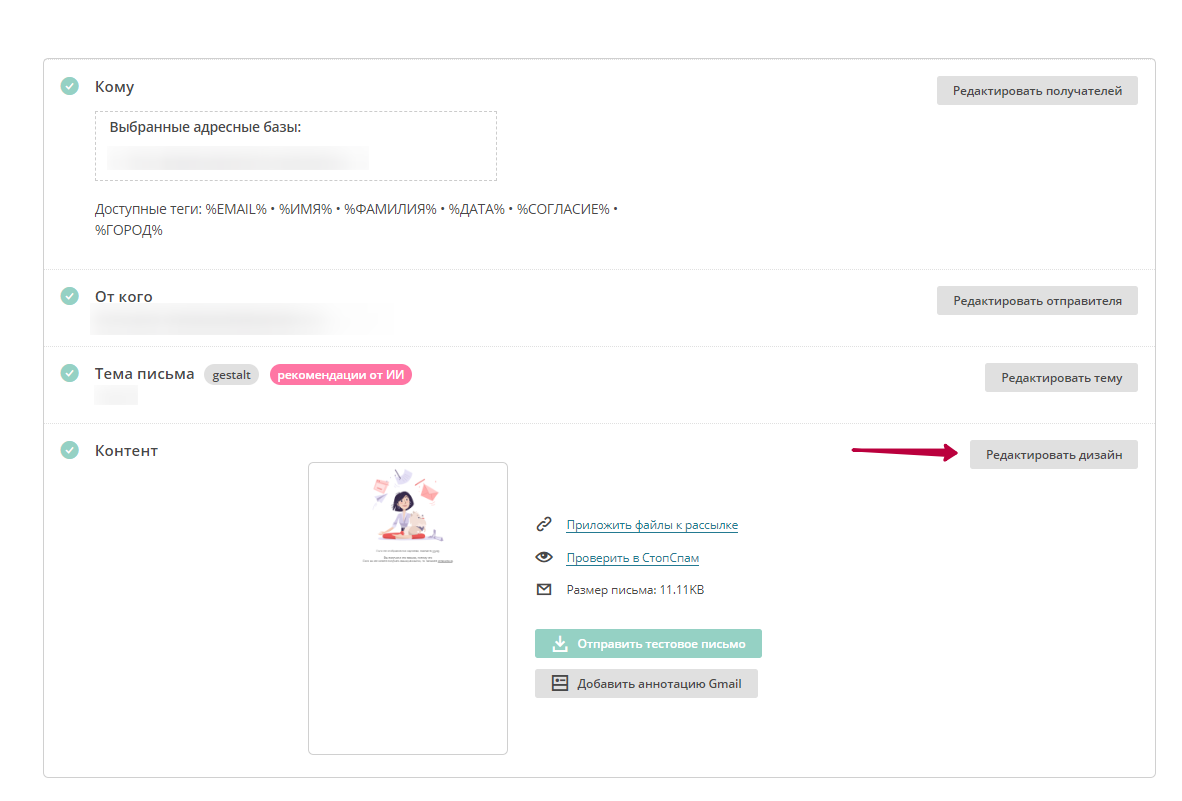Open the Приложить файлы к рассылке link
The height and width of the screenshot is (801, 1182).
coord(652,525)
